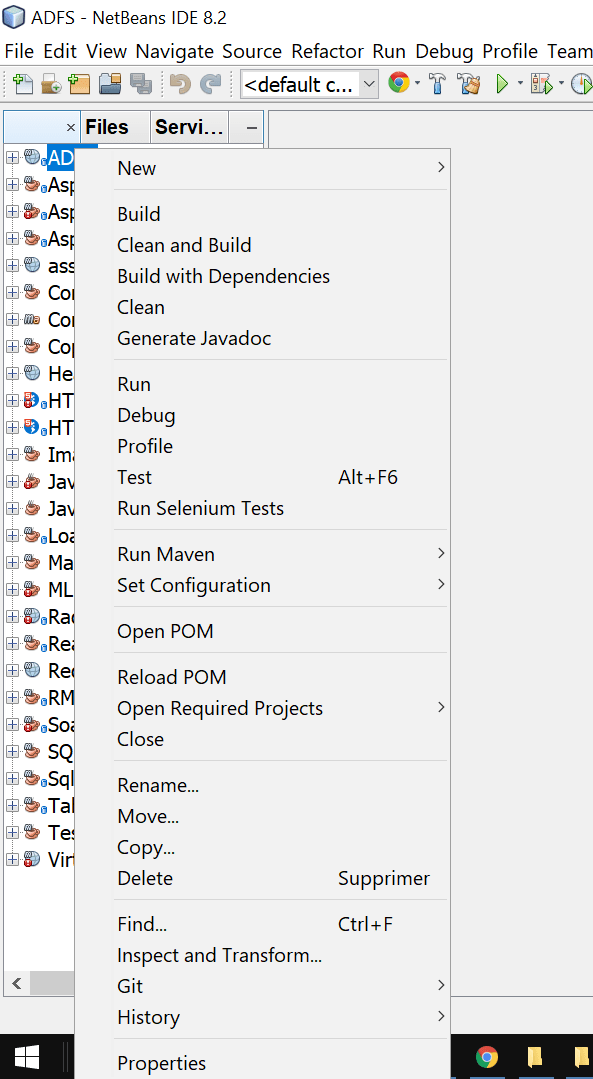Screen dimensions: 593x1079
Task: Click the Save All toolbar icon
Action: [x=138, y=84]
